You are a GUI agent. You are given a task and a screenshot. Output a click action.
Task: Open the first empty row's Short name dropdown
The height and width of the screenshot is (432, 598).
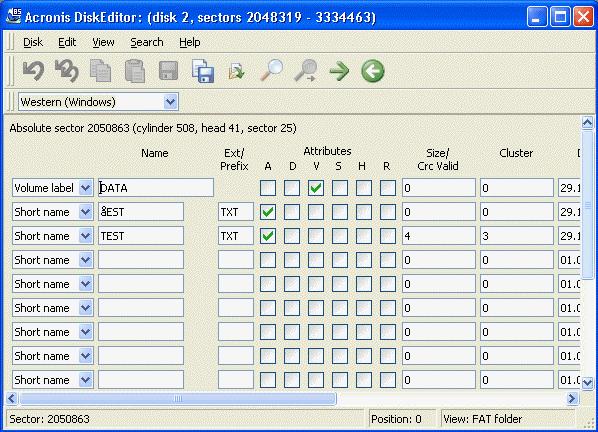click(x=85, y=260)
